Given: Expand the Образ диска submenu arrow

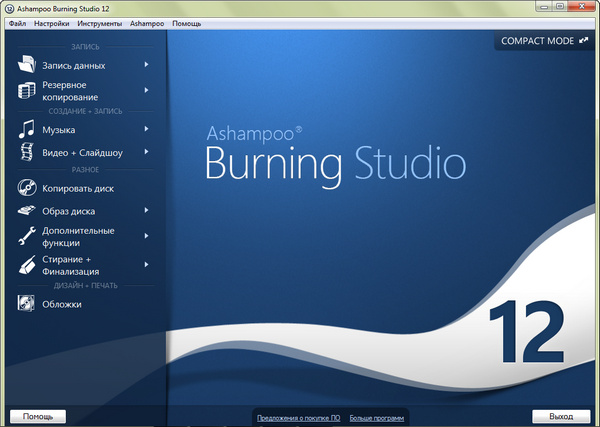Looking at the screenshot, I should [x=146, y=211].
